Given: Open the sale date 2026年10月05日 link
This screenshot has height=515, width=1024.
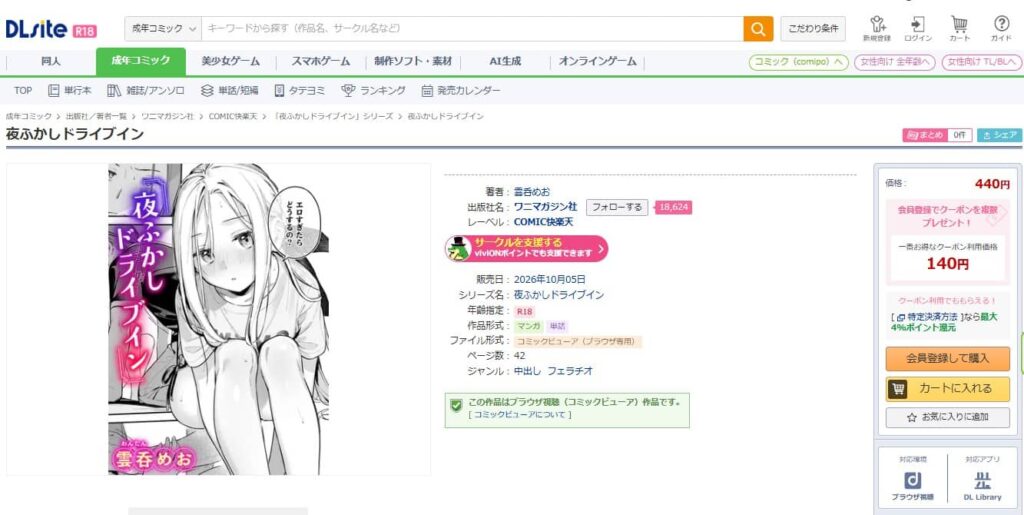Looking at the screenshot, I should click(x=549, y=279).
